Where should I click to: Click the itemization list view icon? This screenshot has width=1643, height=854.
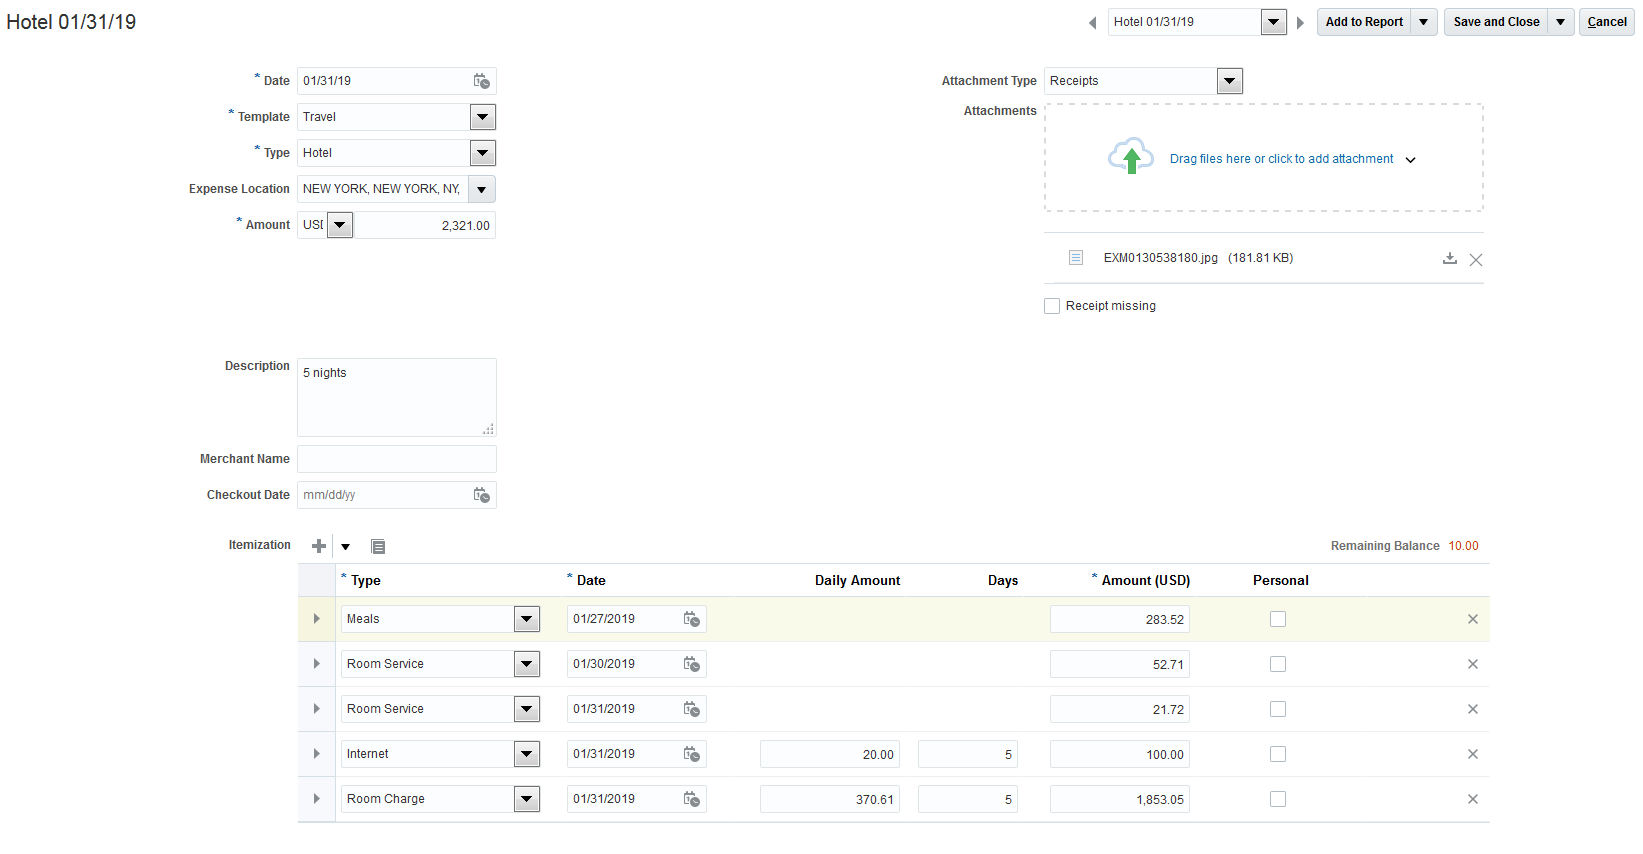378,546
